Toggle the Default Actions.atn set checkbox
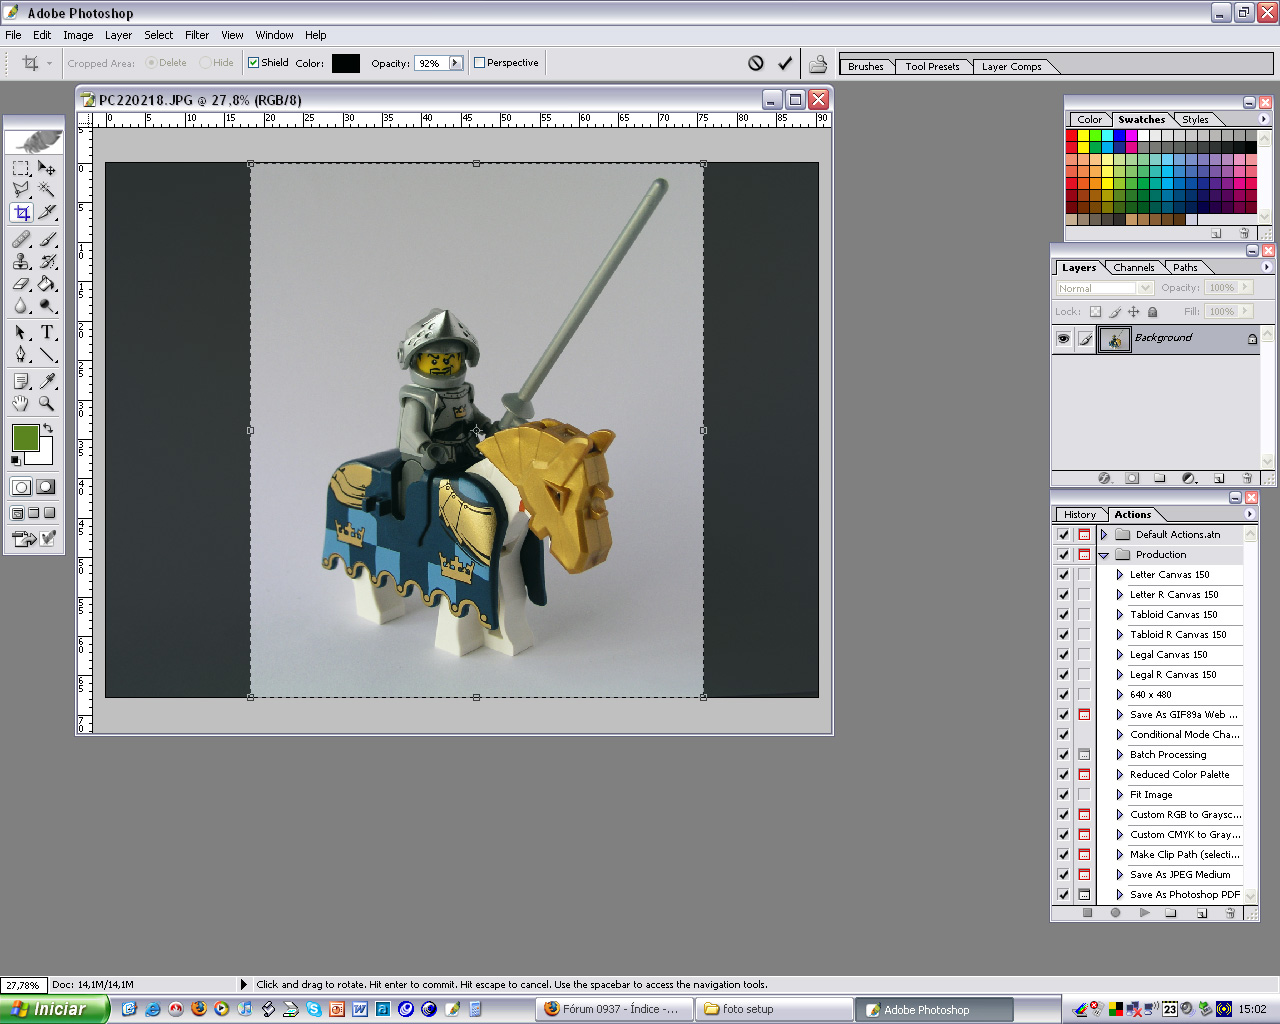Viewport: 1280px width, 1024px height. point(1063,535)
